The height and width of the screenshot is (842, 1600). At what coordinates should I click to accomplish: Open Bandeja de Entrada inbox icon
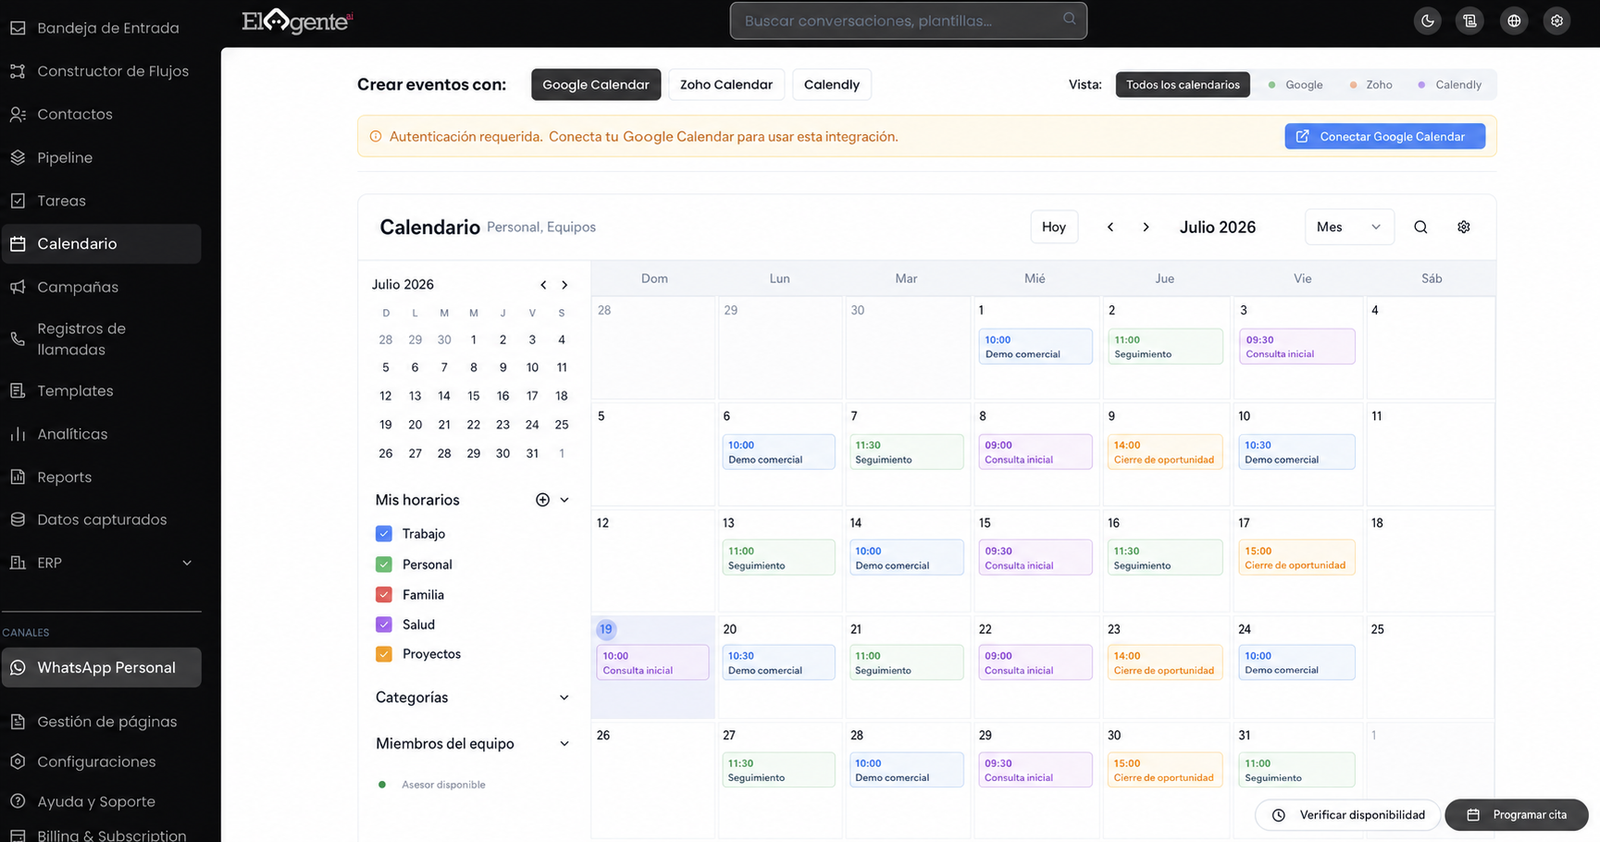18,28
